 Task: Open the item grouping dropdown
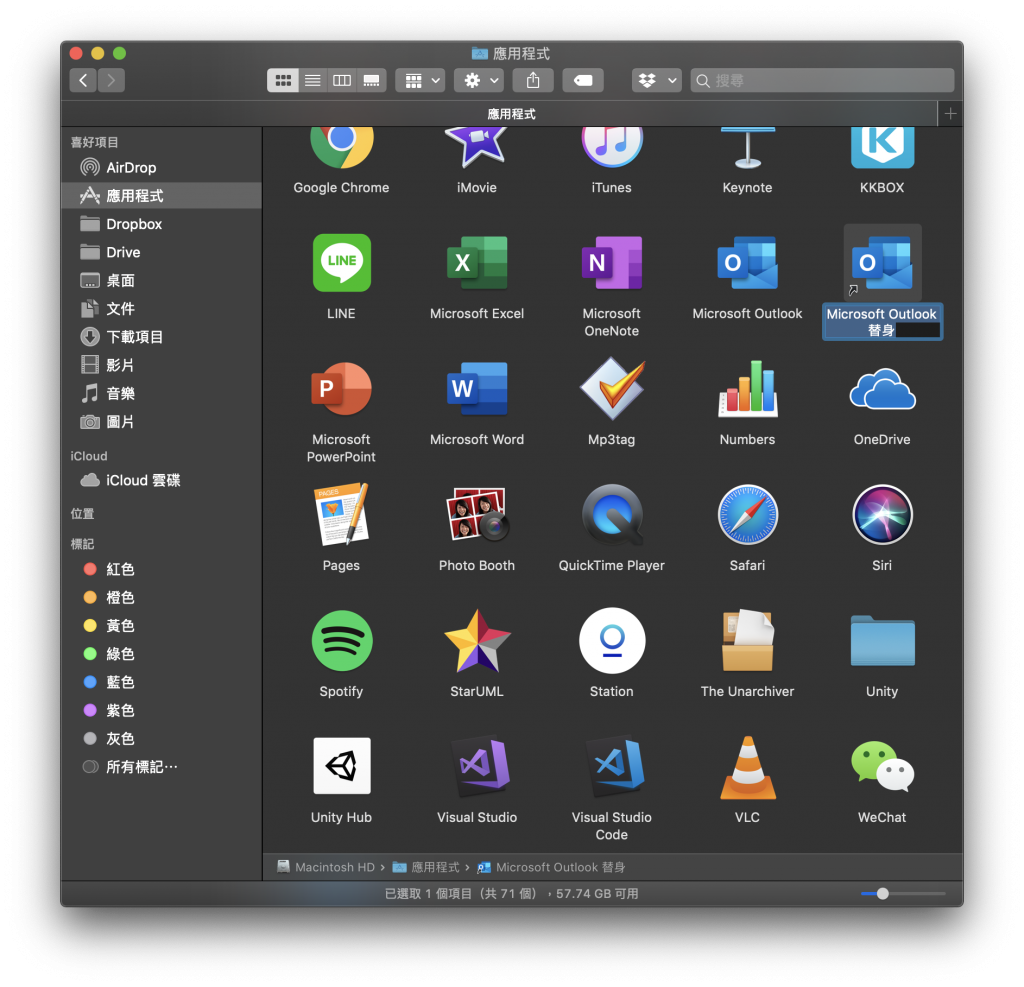[421, 80]
